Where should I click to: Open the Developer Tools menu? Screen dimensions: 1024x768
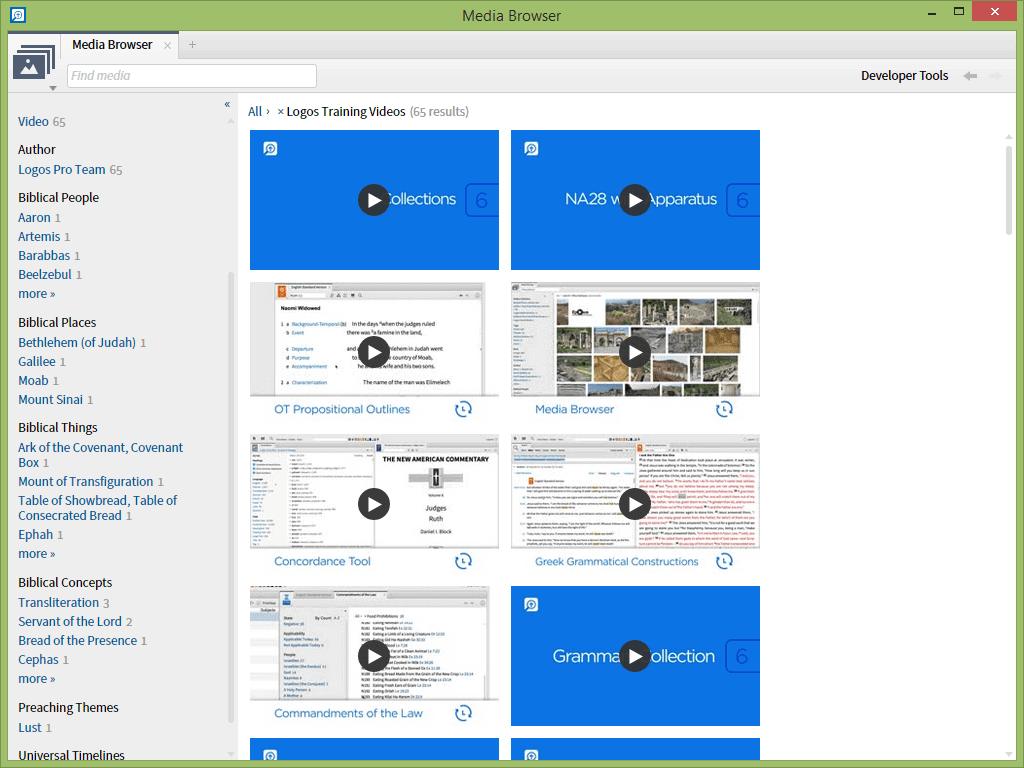(x=904, y=76)
